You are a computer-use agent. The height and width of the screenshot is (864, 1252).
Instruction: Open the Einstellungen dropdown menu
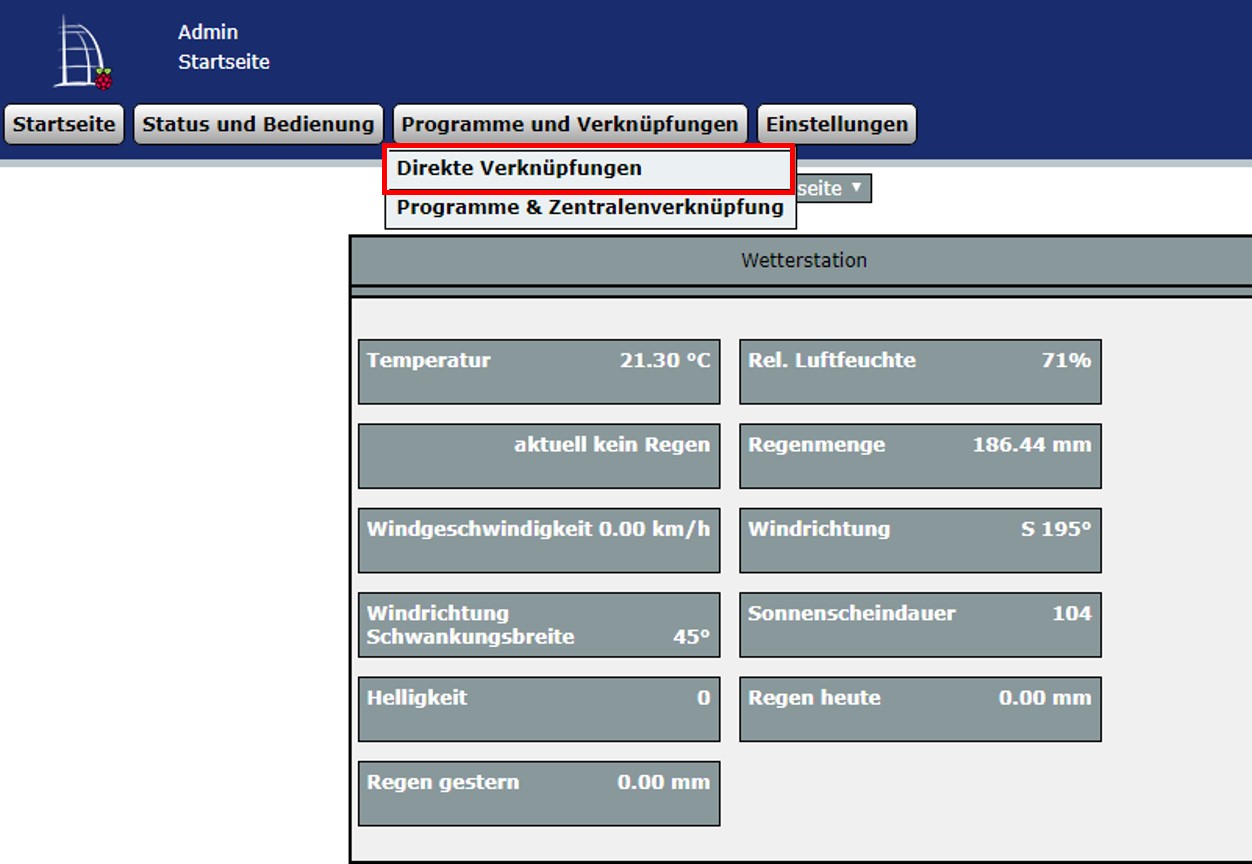click(837, 123)
